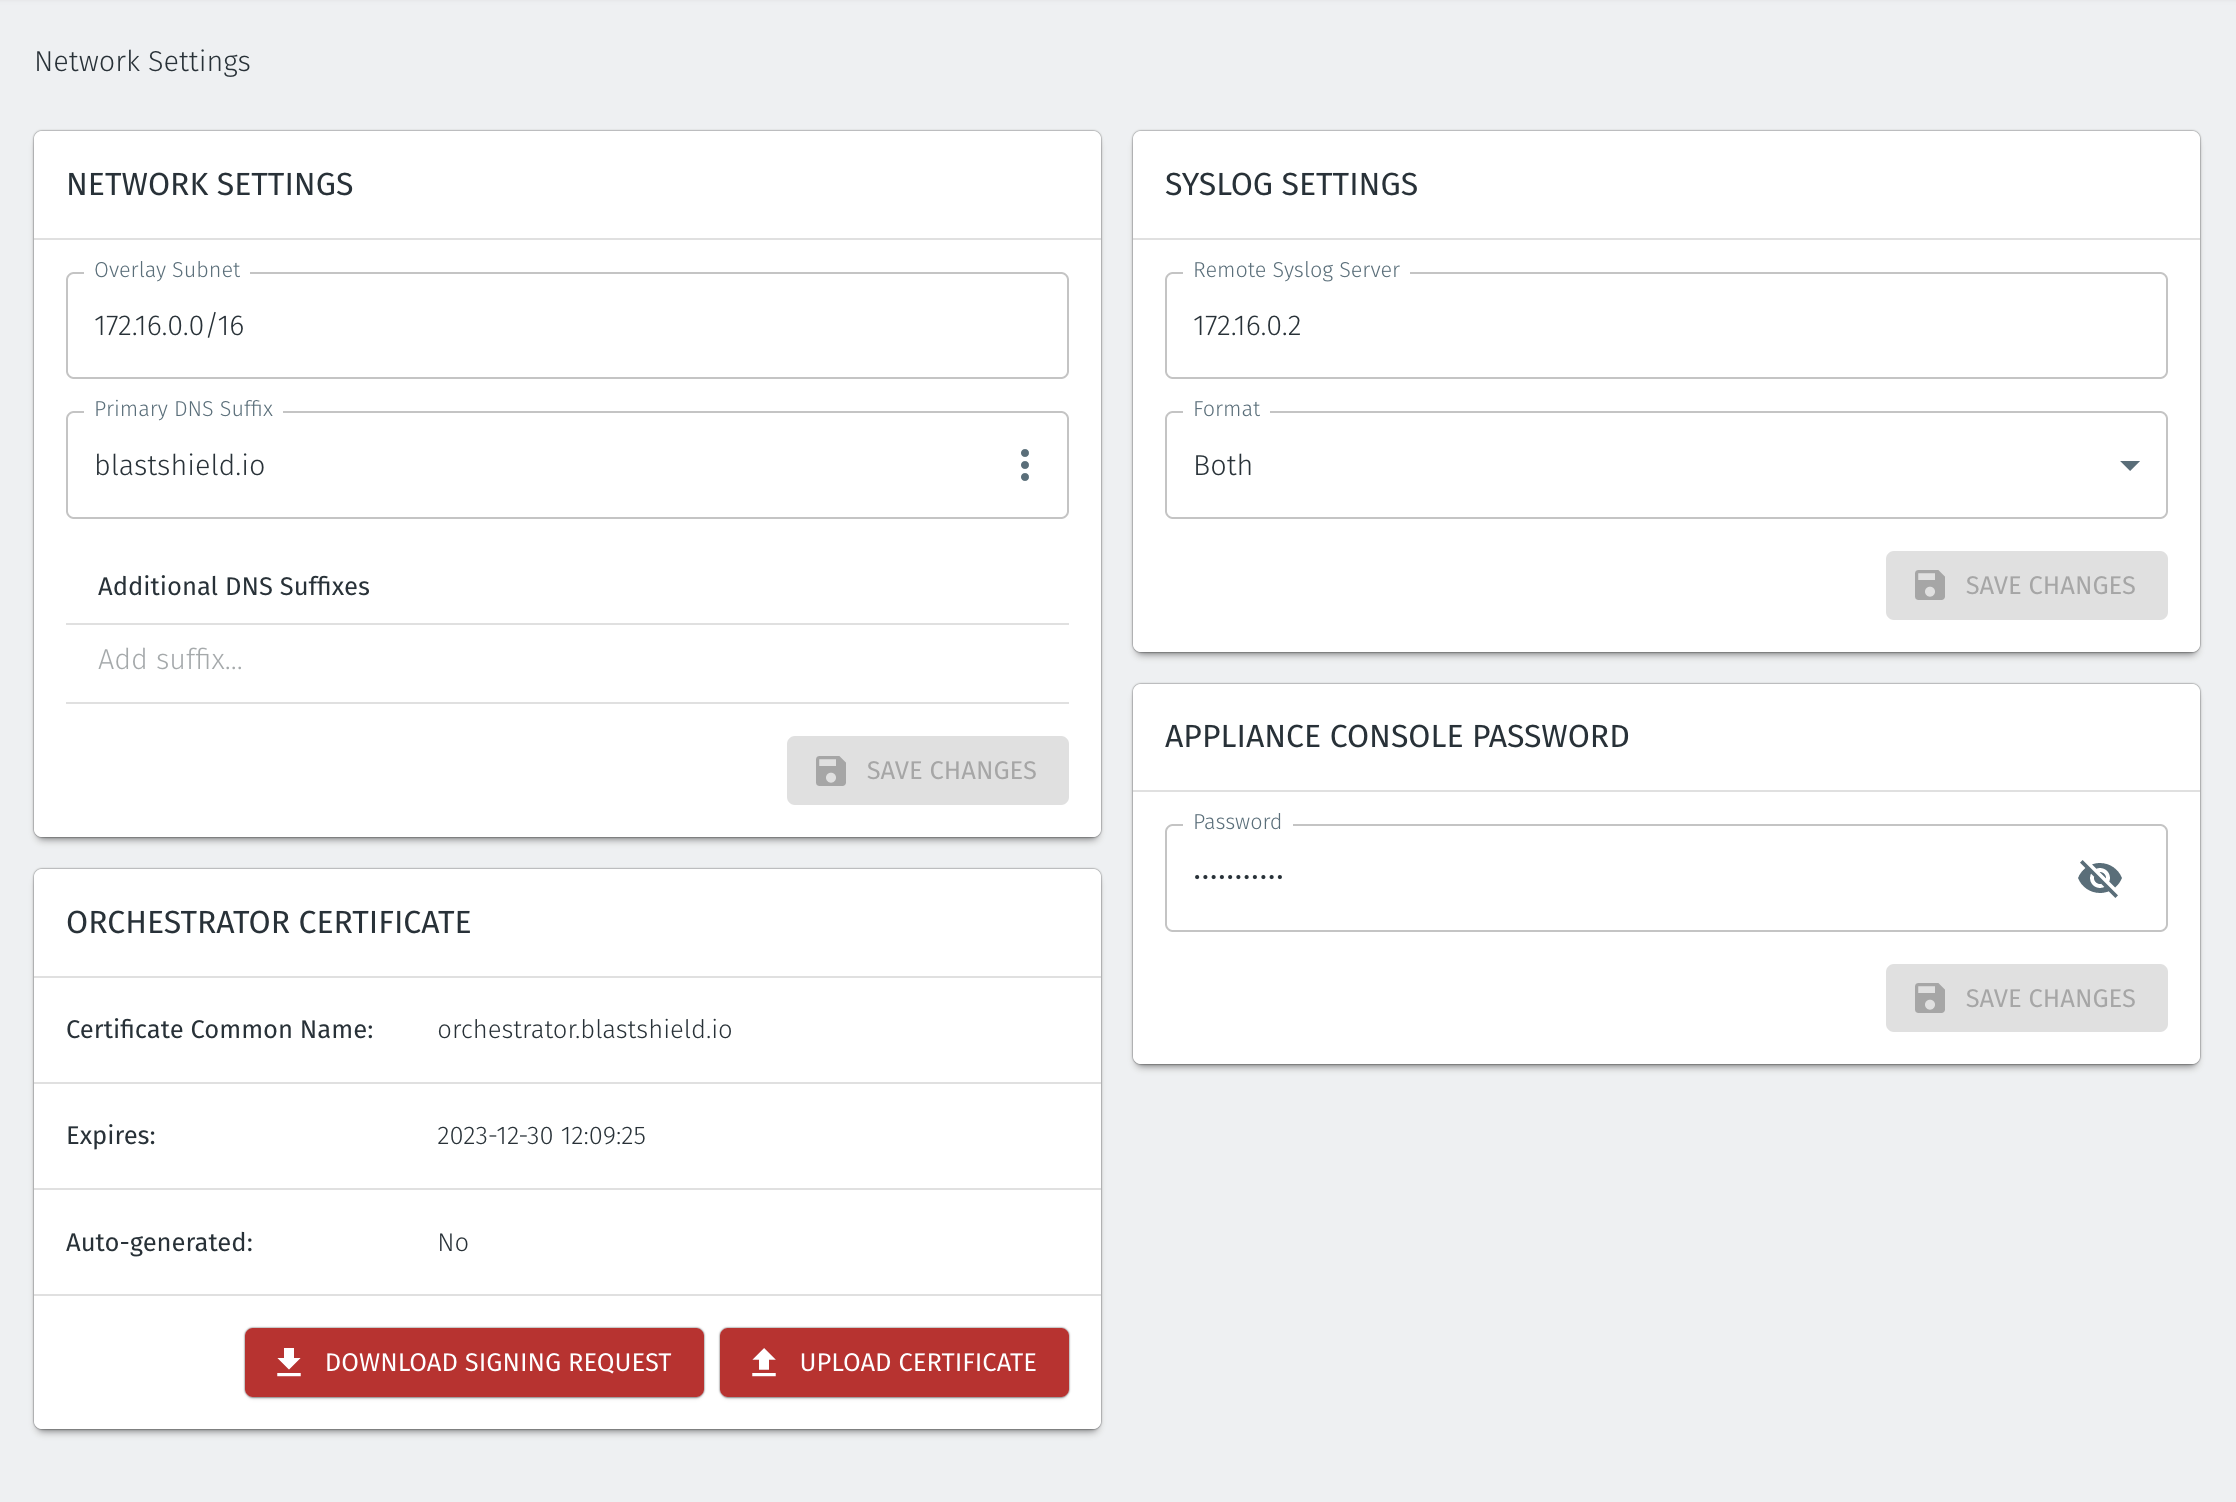This screenshot has width=2236, height=1502.
Task: Select the Syslog Settings section header
Action: (x=1291, y=184)
